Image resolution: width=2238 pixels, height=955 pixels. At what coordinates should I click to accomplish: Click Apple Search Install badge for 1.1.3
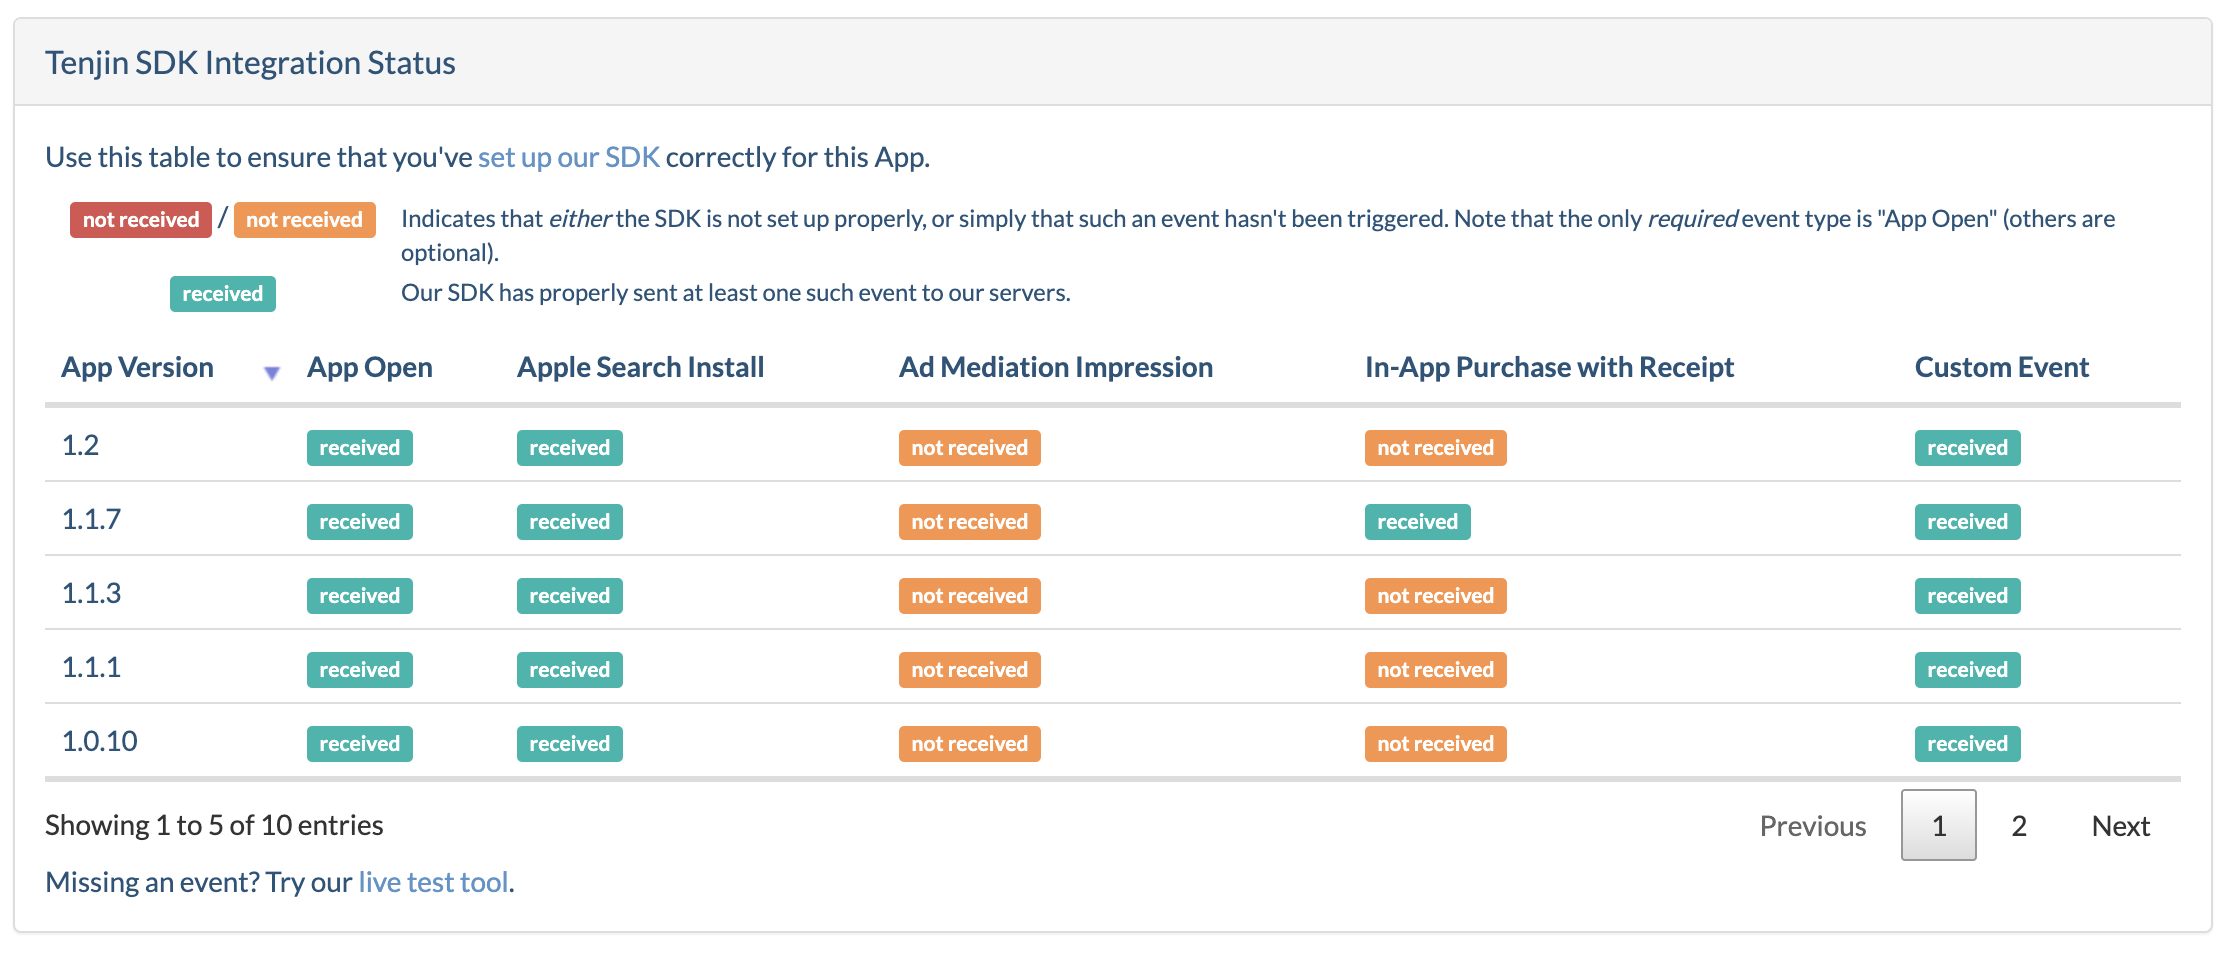click(x=570, y=596)
